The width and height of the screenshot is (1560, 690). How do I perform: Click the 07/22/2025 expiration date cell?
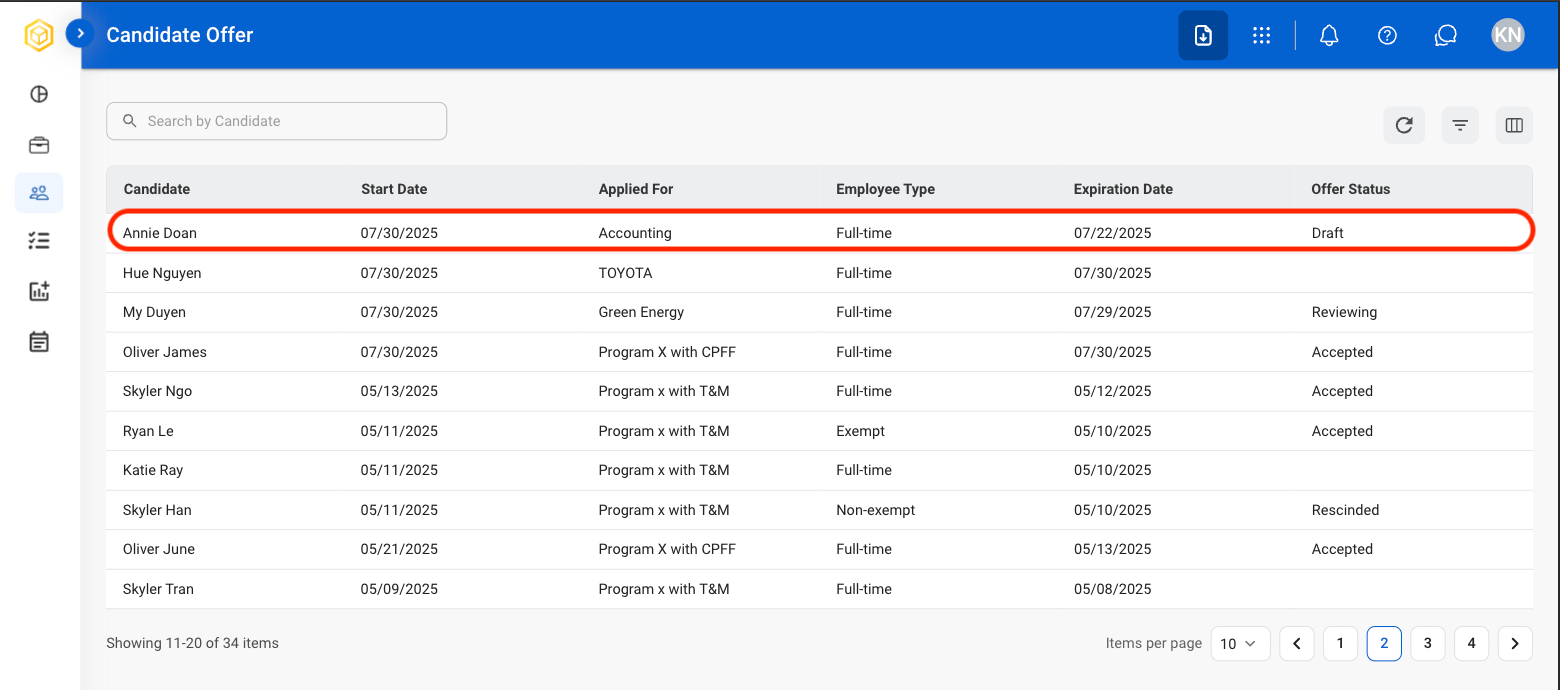click(x=1113, y=233)
